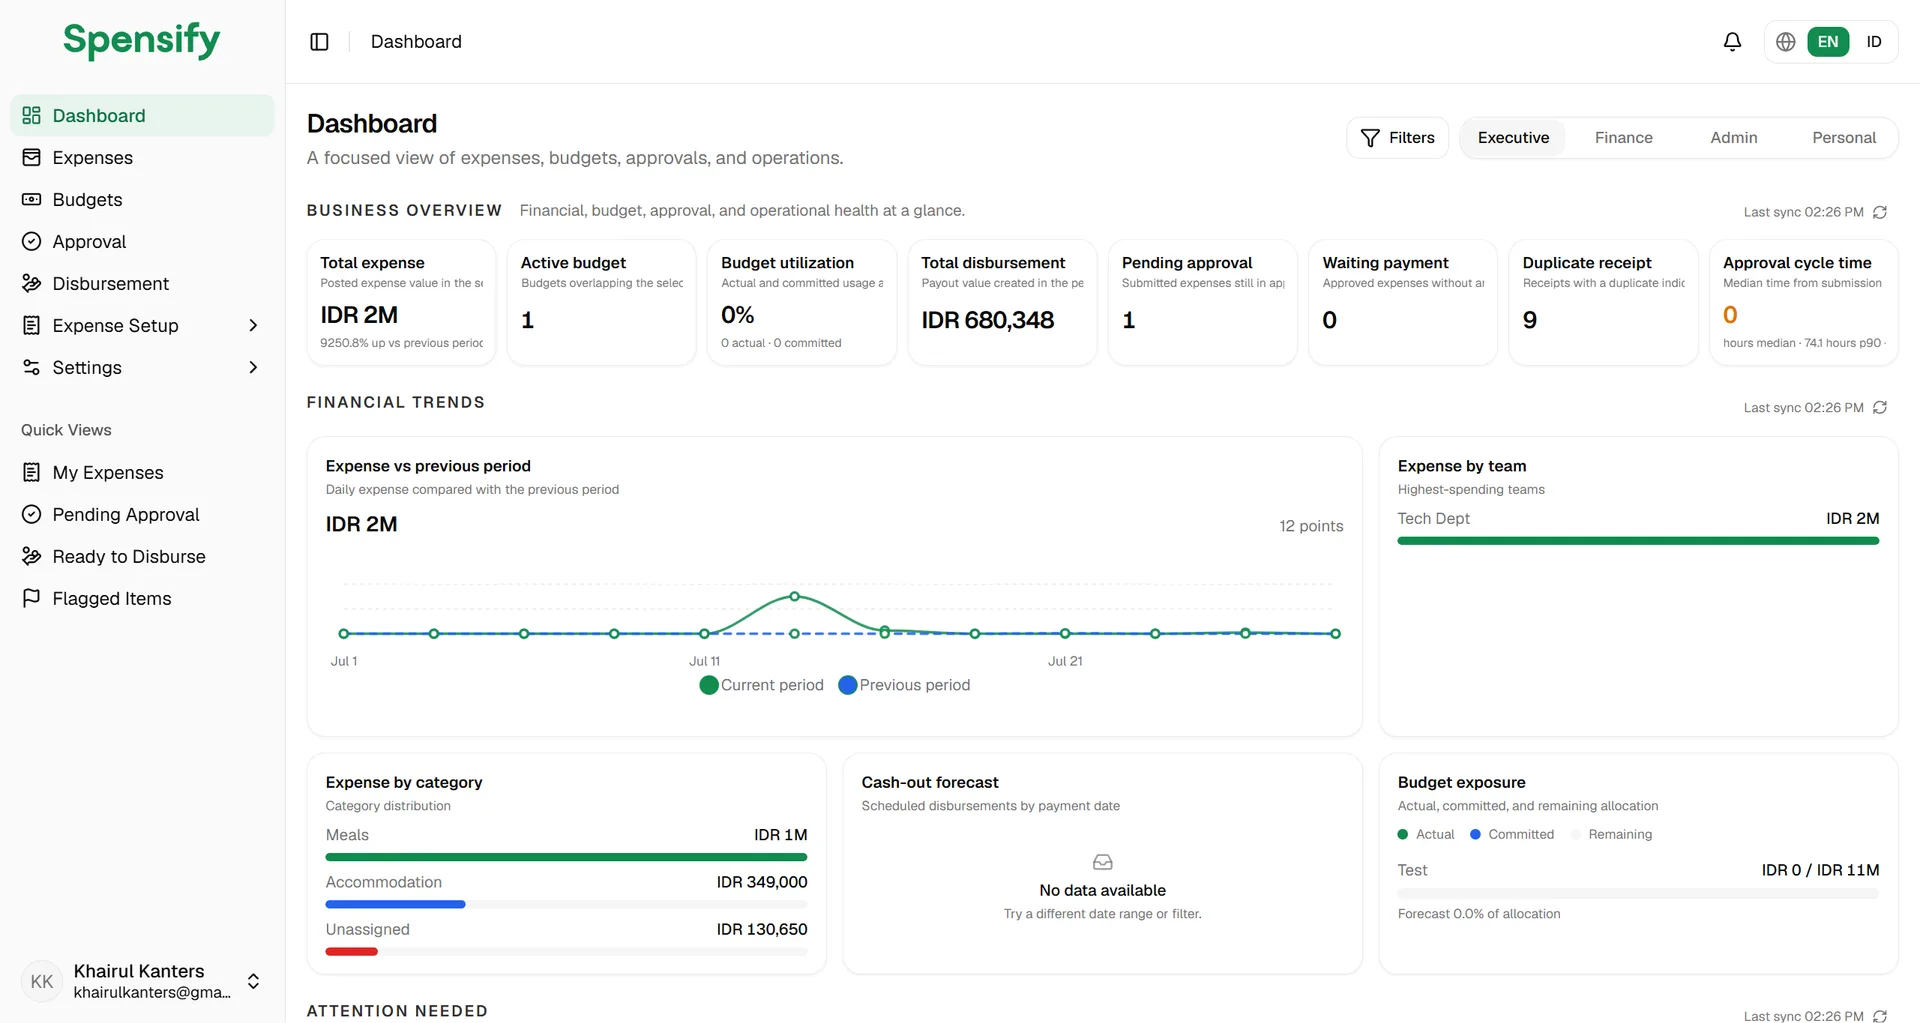Click the Ready to Disburse icon

point(32,557)
